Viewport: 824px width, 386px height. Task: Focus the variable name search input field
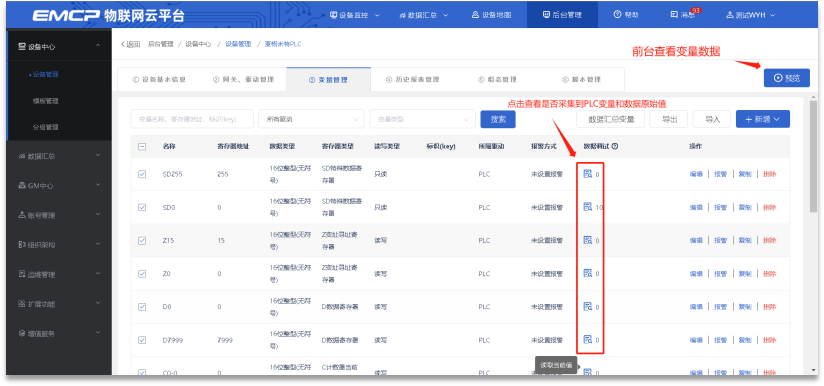[x=192, y=119]
